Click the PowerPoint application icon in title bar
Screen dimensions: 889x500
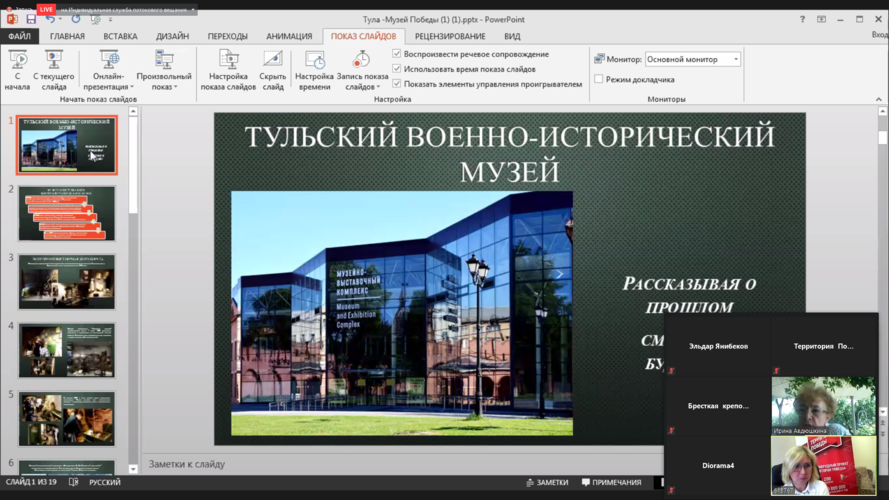click(x=12, y=19)
